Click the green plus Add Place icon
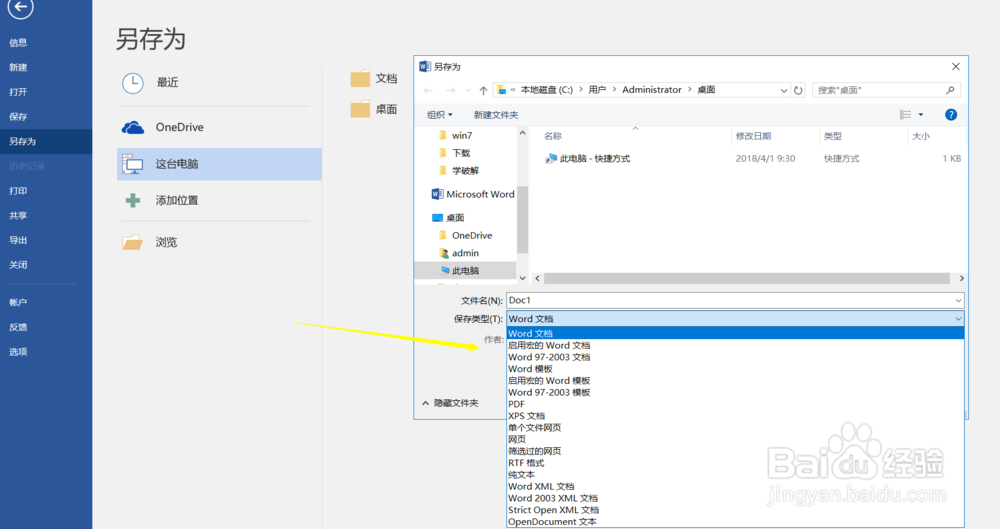1000x529 pixels. pyautogui.click(x=133, y=200)
